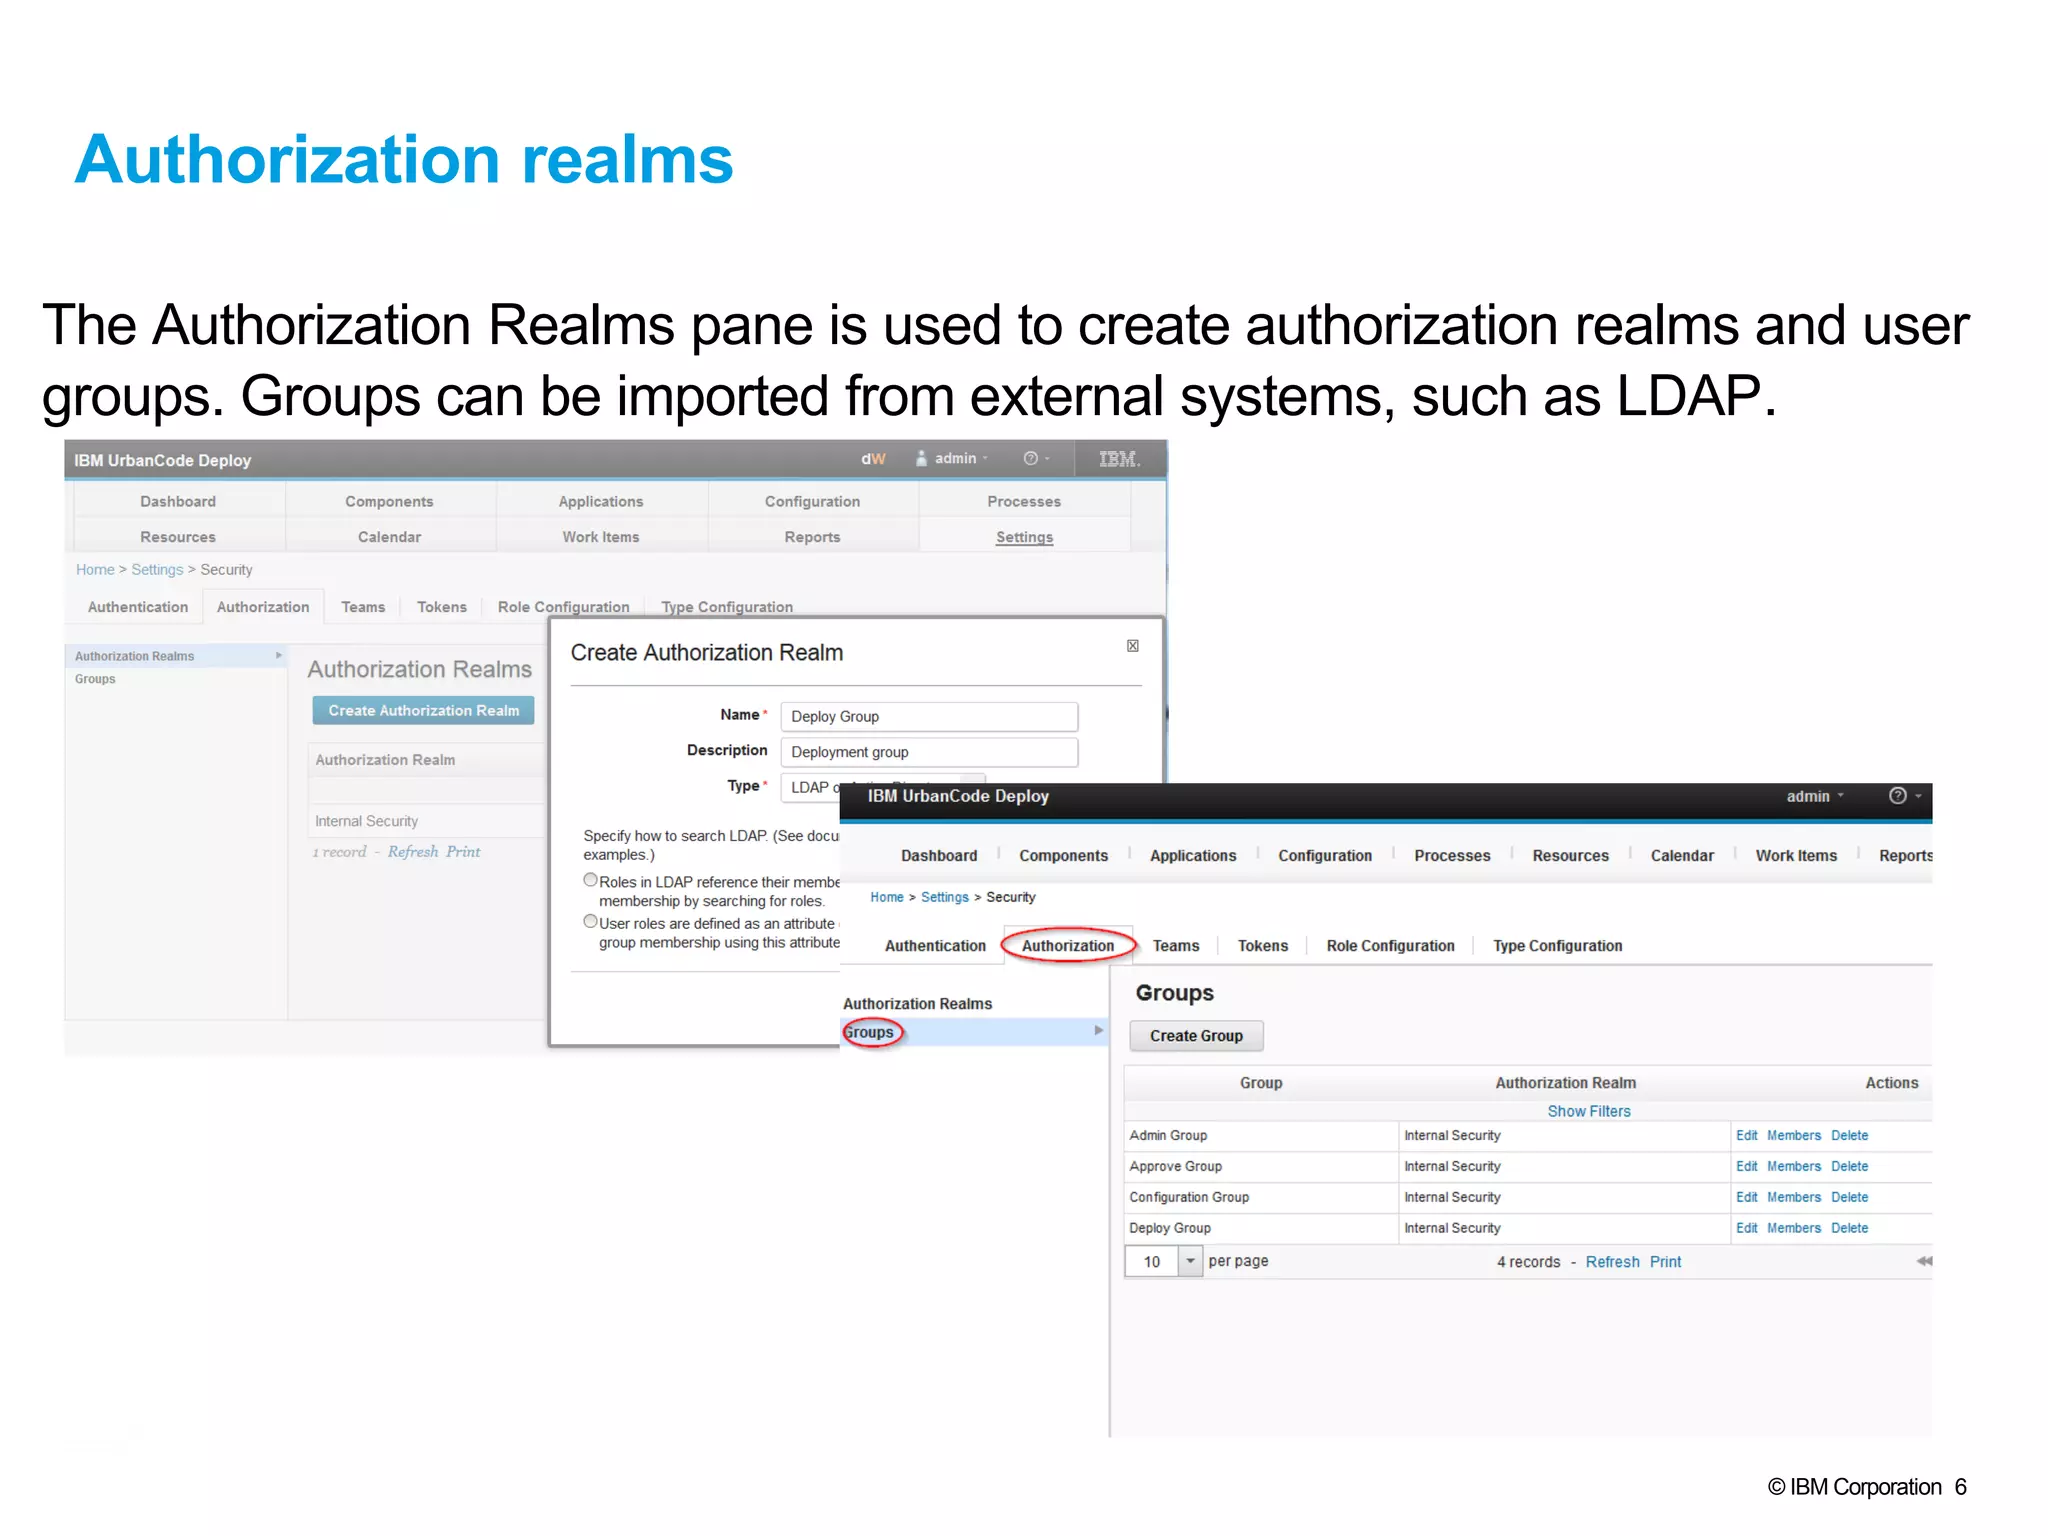Viewport: 2048px width, 1536px height.
Task: Expand the Groups side item arrow in the front window
Action: [x=1098, y=1030]
